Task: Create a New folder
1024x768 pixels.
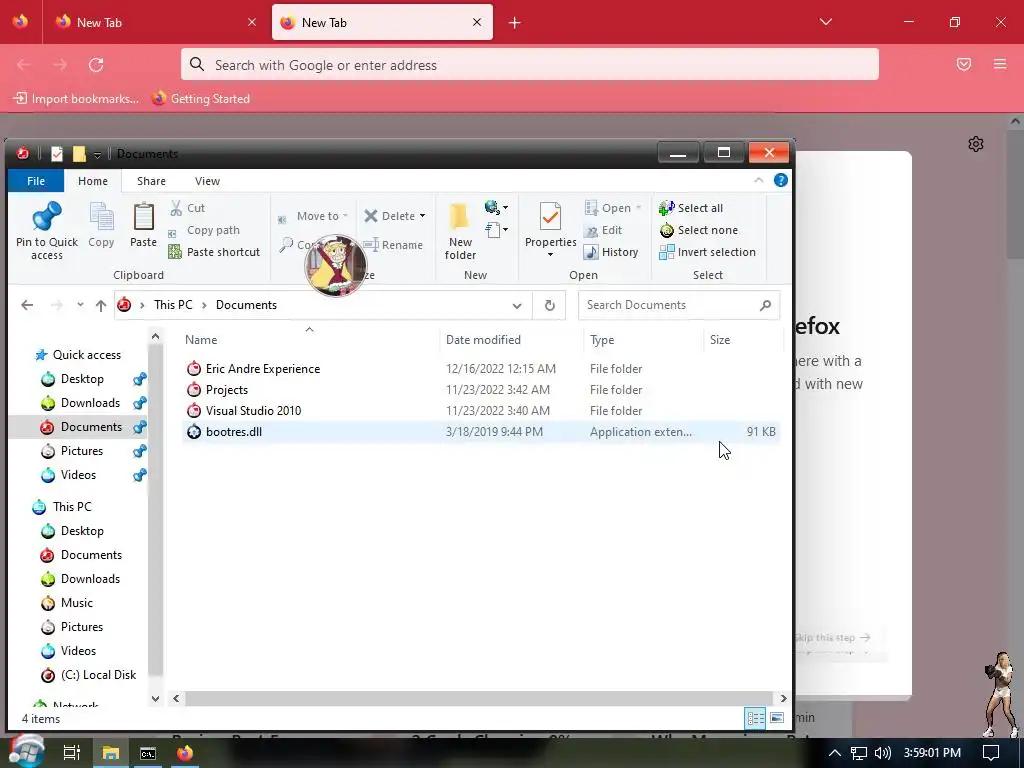Action: click(x=460, y=231)
